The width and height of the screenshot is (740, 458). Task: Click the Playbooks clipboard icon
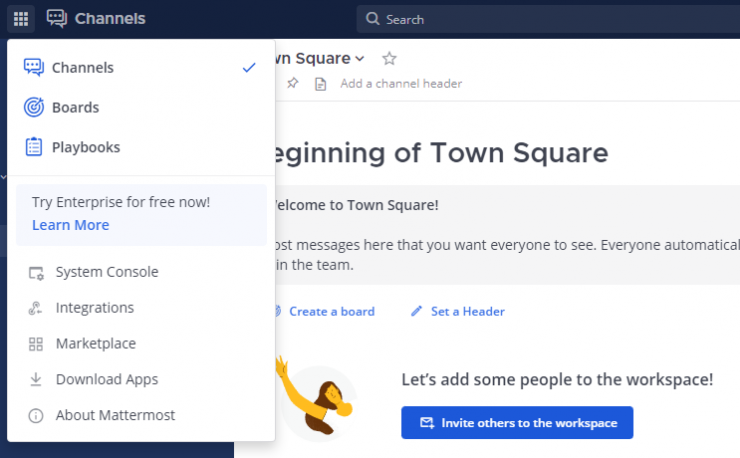34,147
